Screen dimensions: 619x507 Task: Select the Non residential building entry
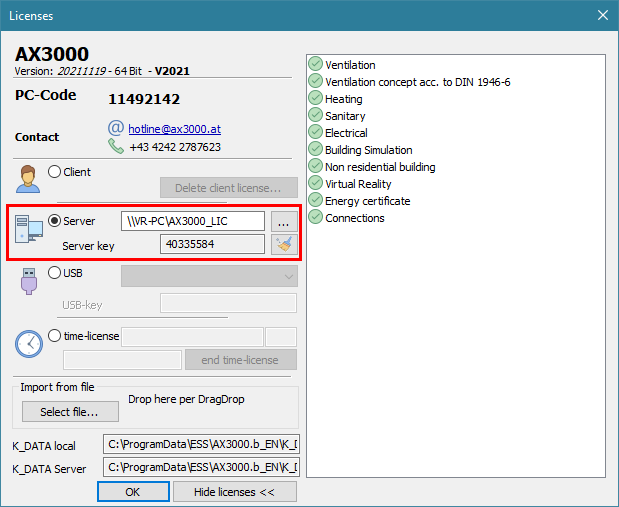click(380, 167)
